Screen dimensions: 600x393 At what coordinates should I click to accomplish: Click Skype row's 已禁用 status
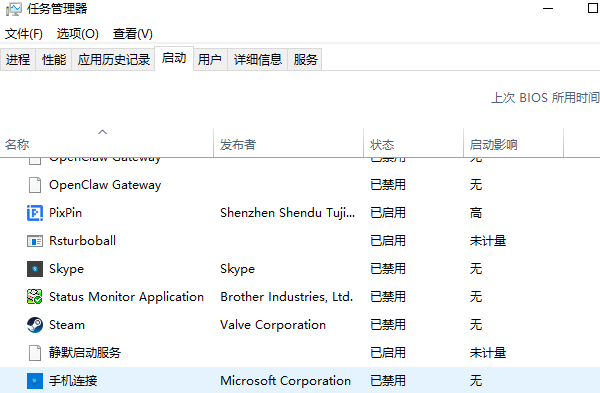388,269
